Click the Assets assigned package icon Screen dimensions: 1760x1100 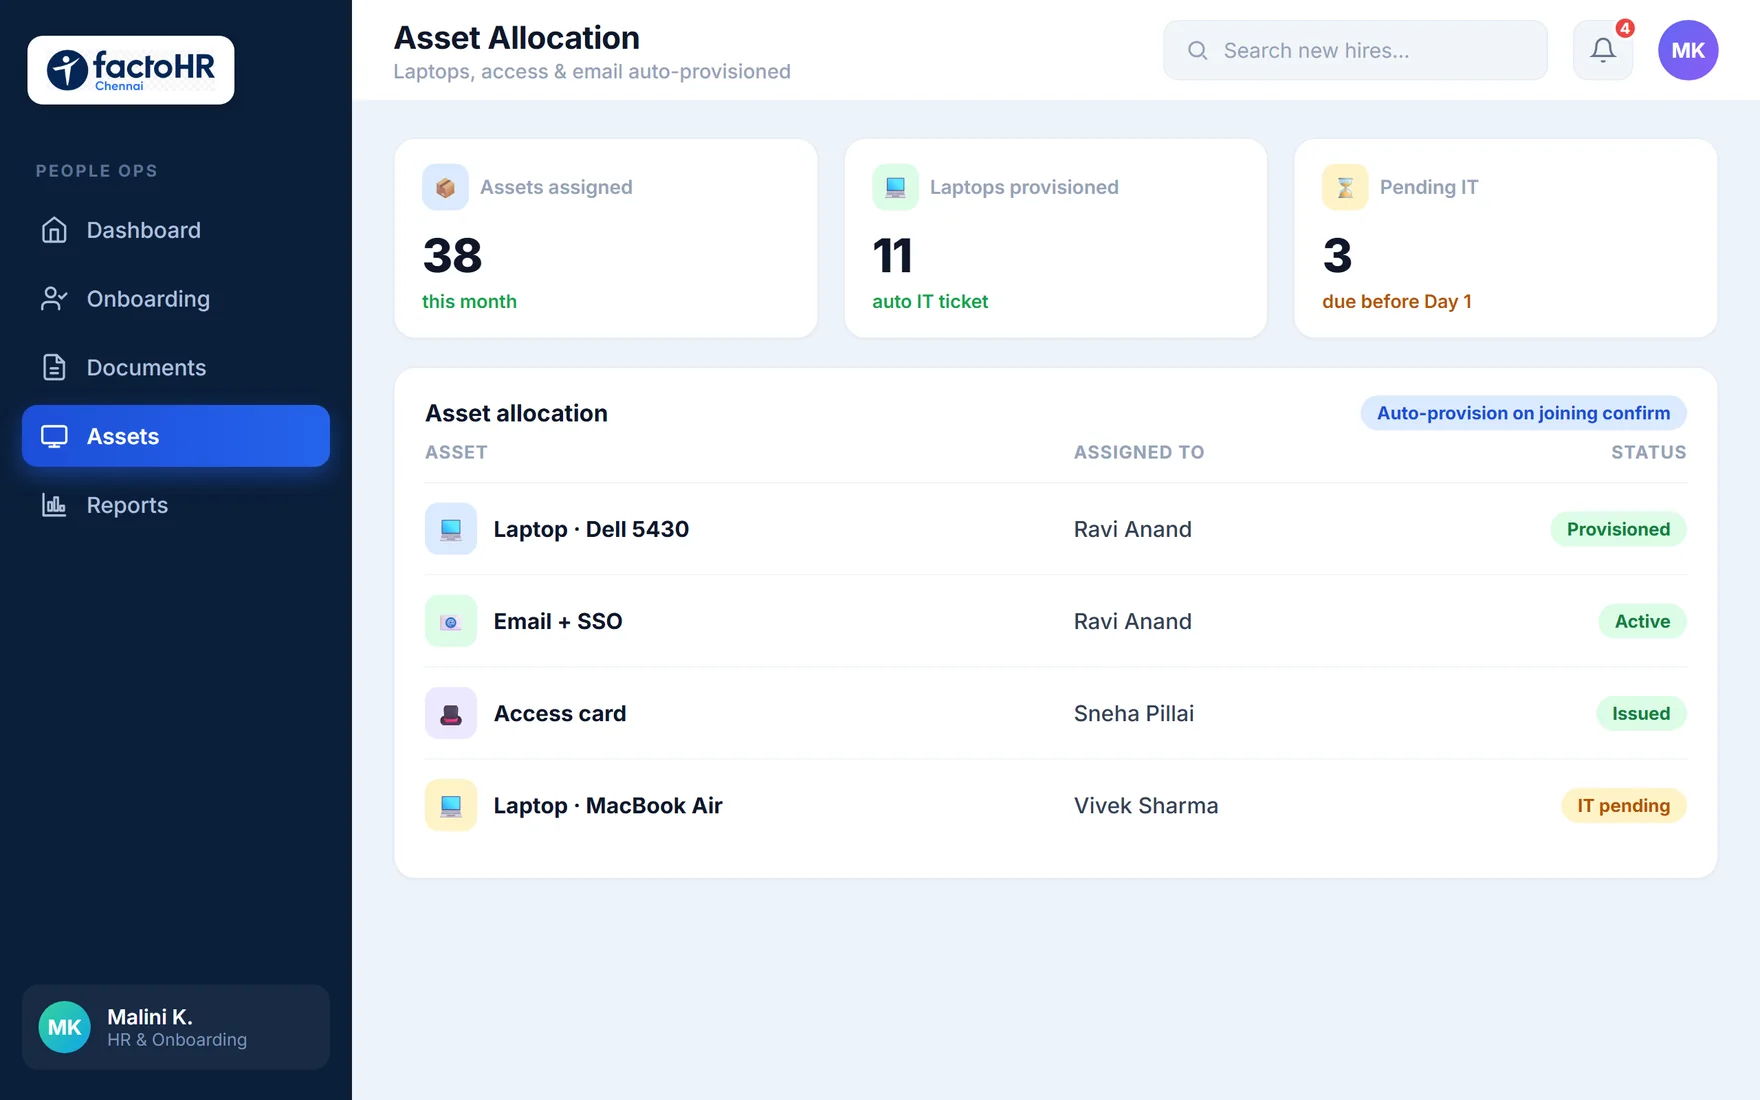pos(445,187)
